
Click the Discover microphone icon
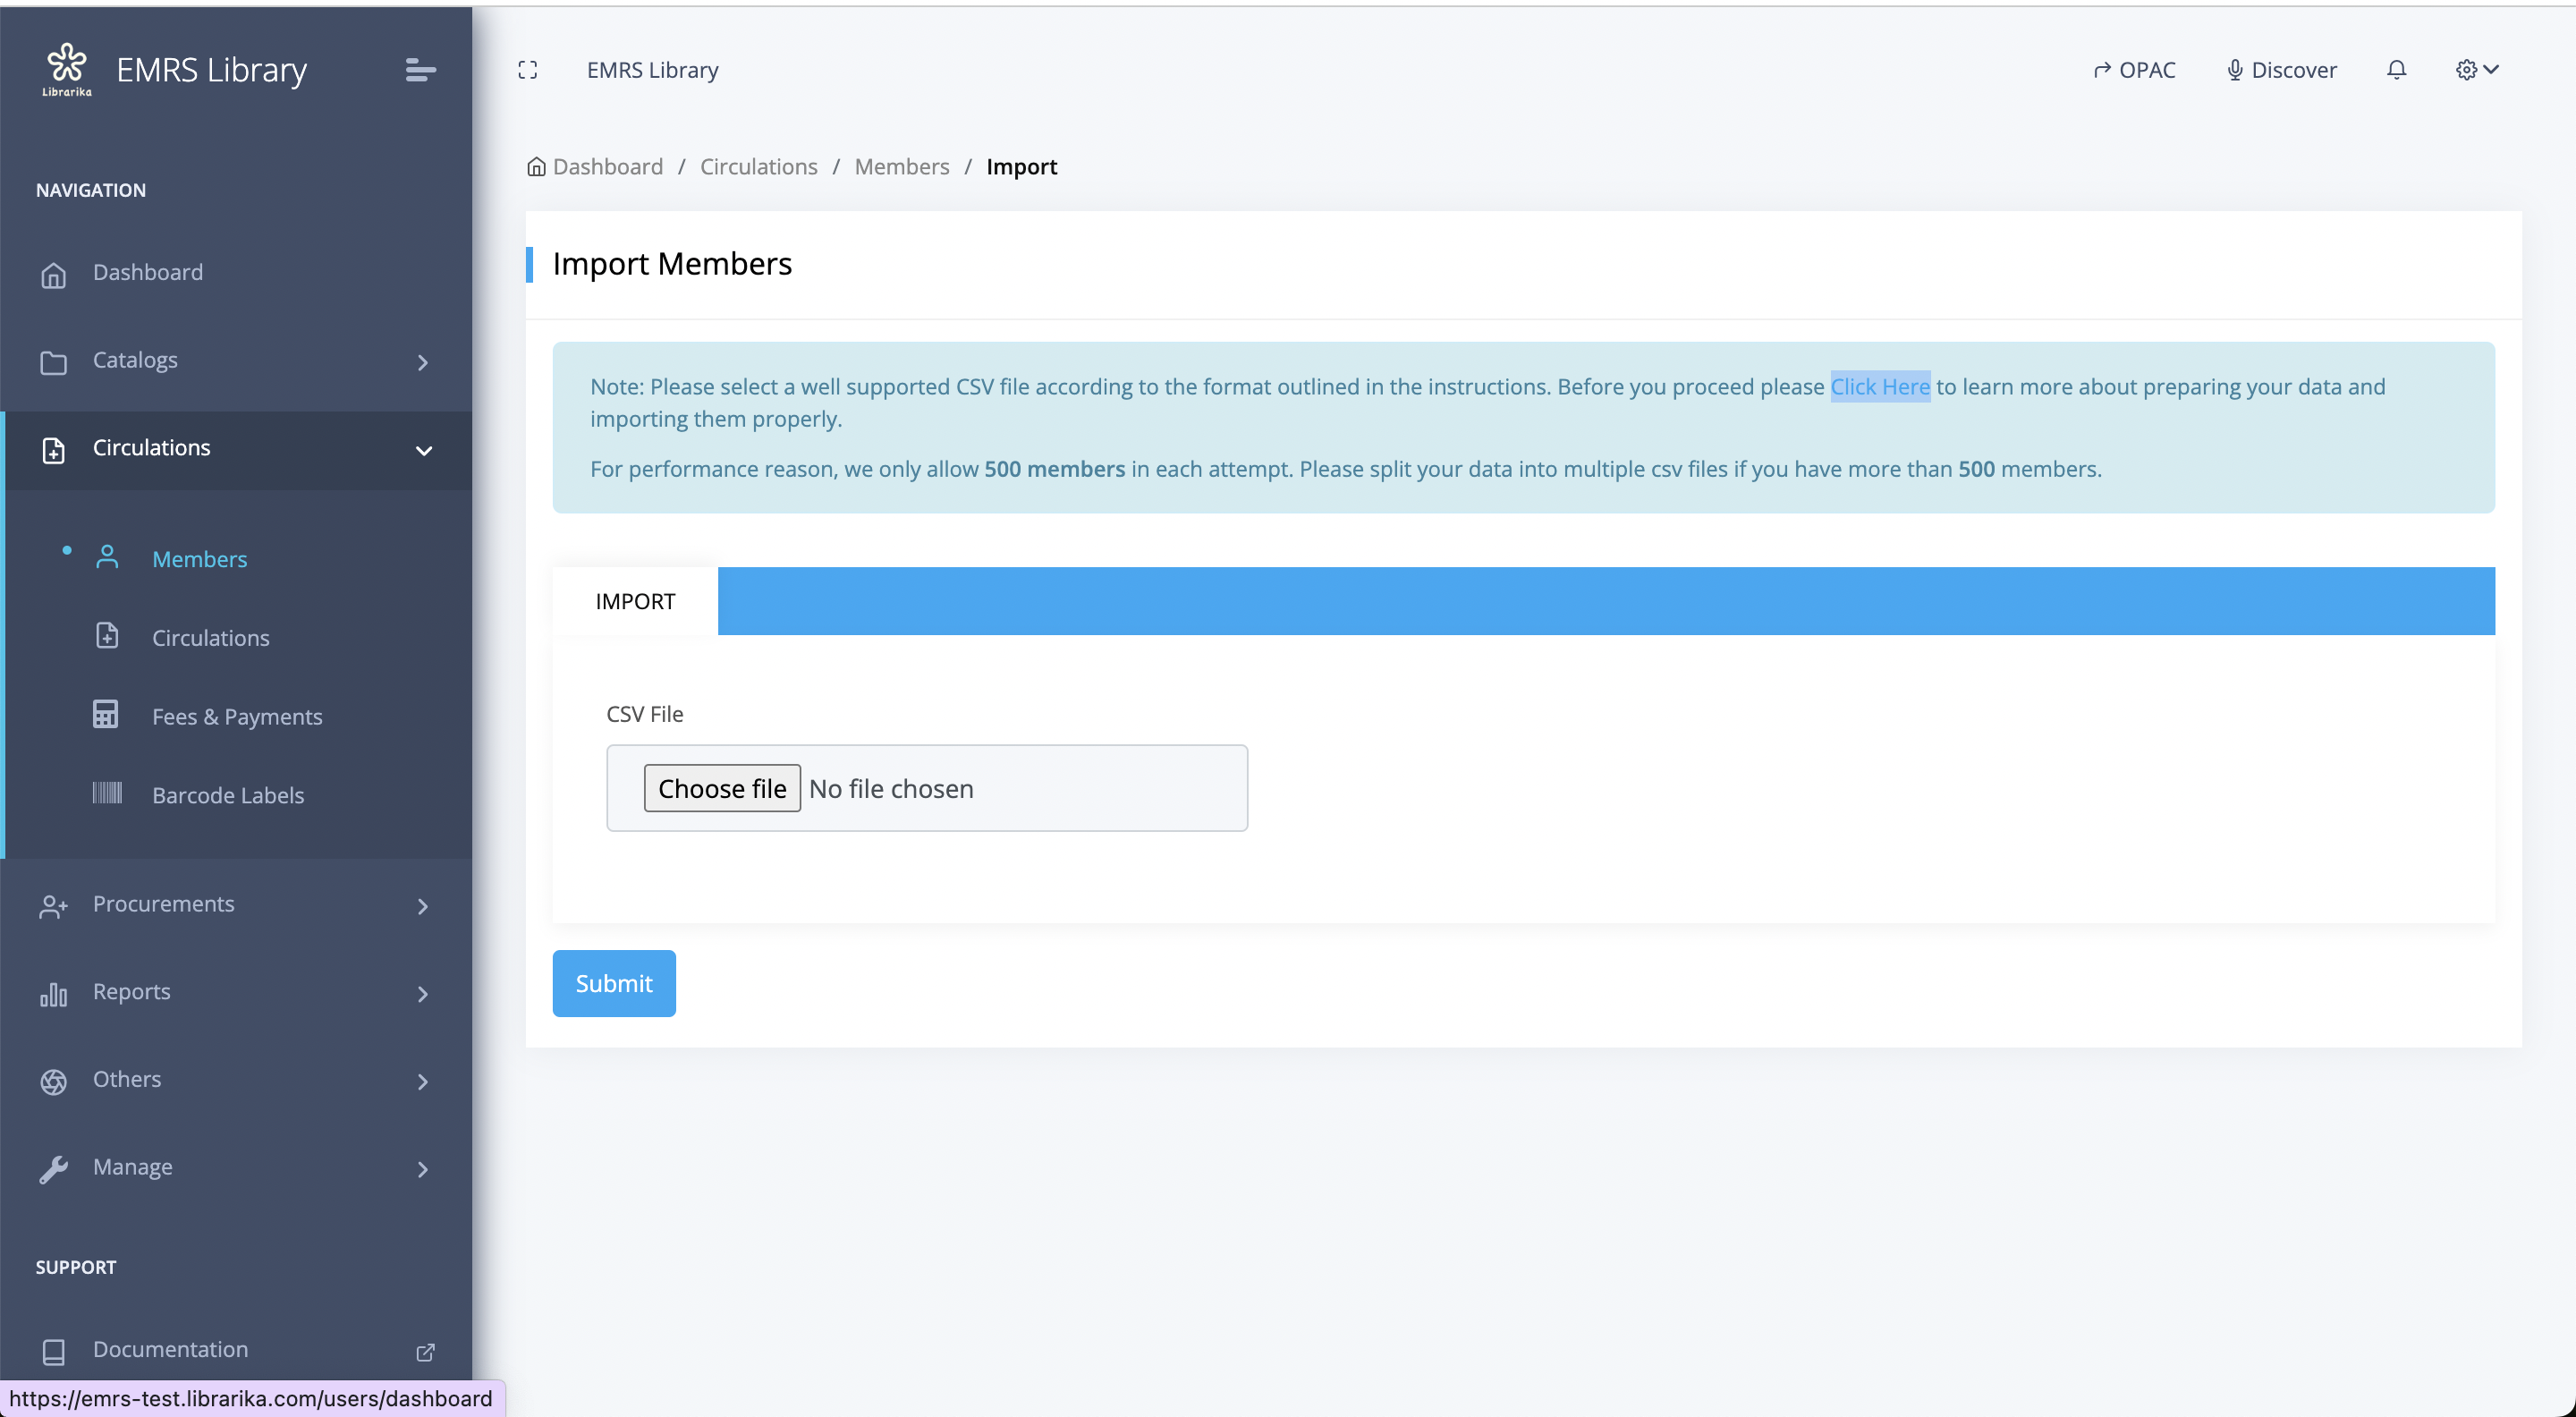pyautogui.click(x=2234, y=70)
